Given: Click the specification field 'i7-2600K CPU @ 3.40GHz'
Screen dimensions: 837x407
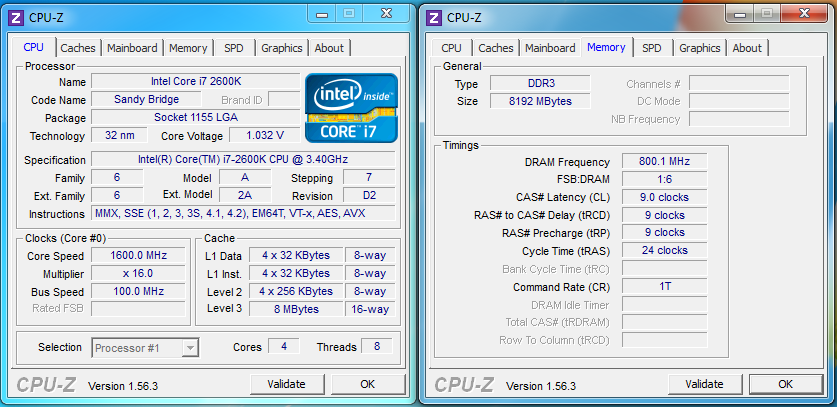Looking at the screenshot, I should pyautogui.click(x=243, y=159).
